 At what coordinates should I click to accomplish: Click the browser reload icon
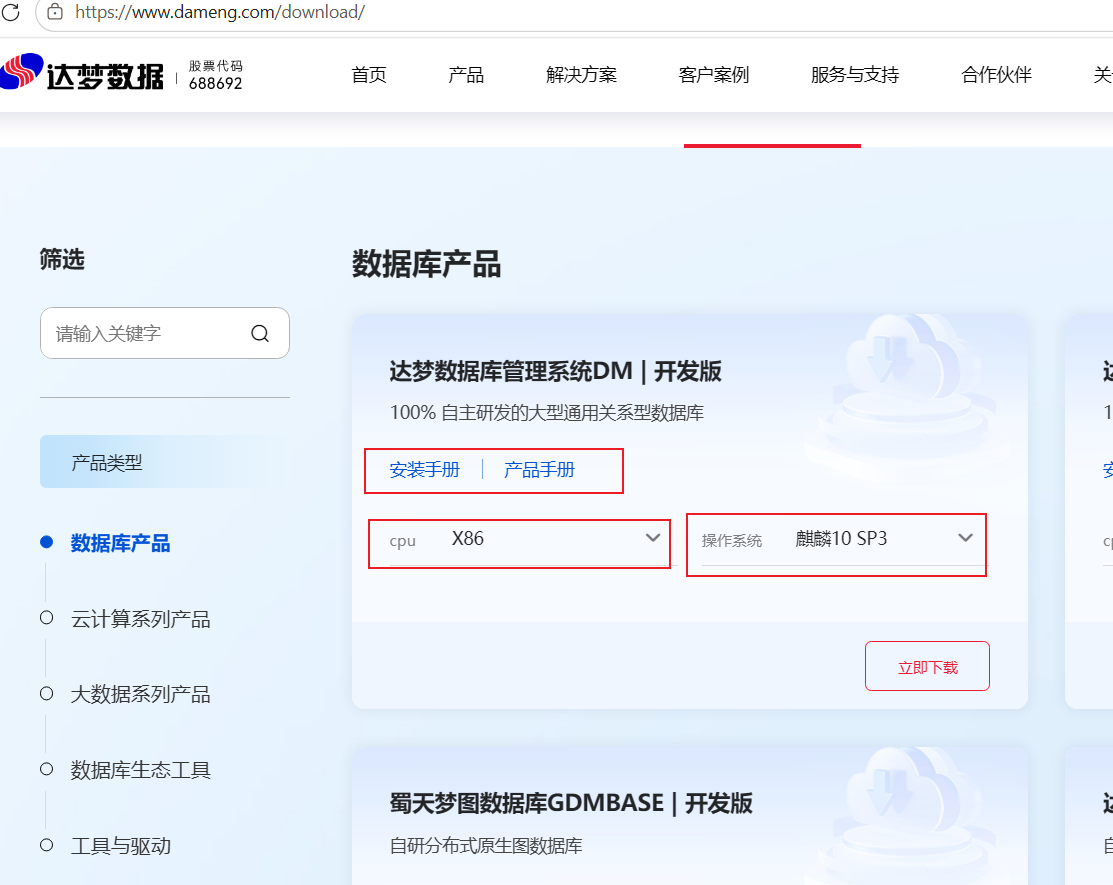(x=10, y=11)
